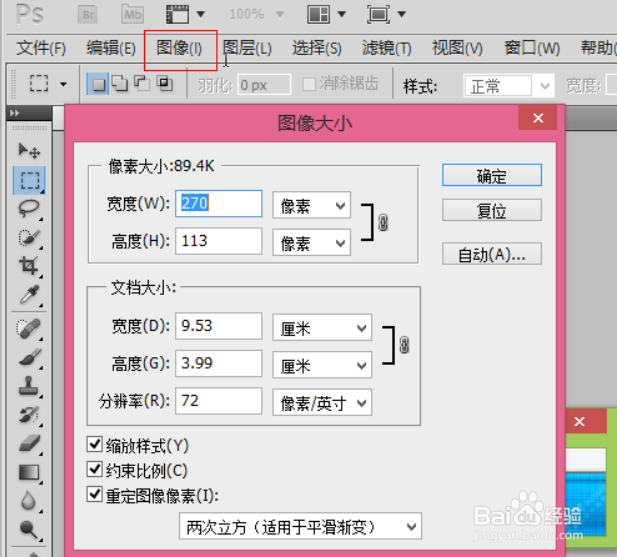
Task: Open the 编辑(E) menu
Action: (x=111, y=48)
